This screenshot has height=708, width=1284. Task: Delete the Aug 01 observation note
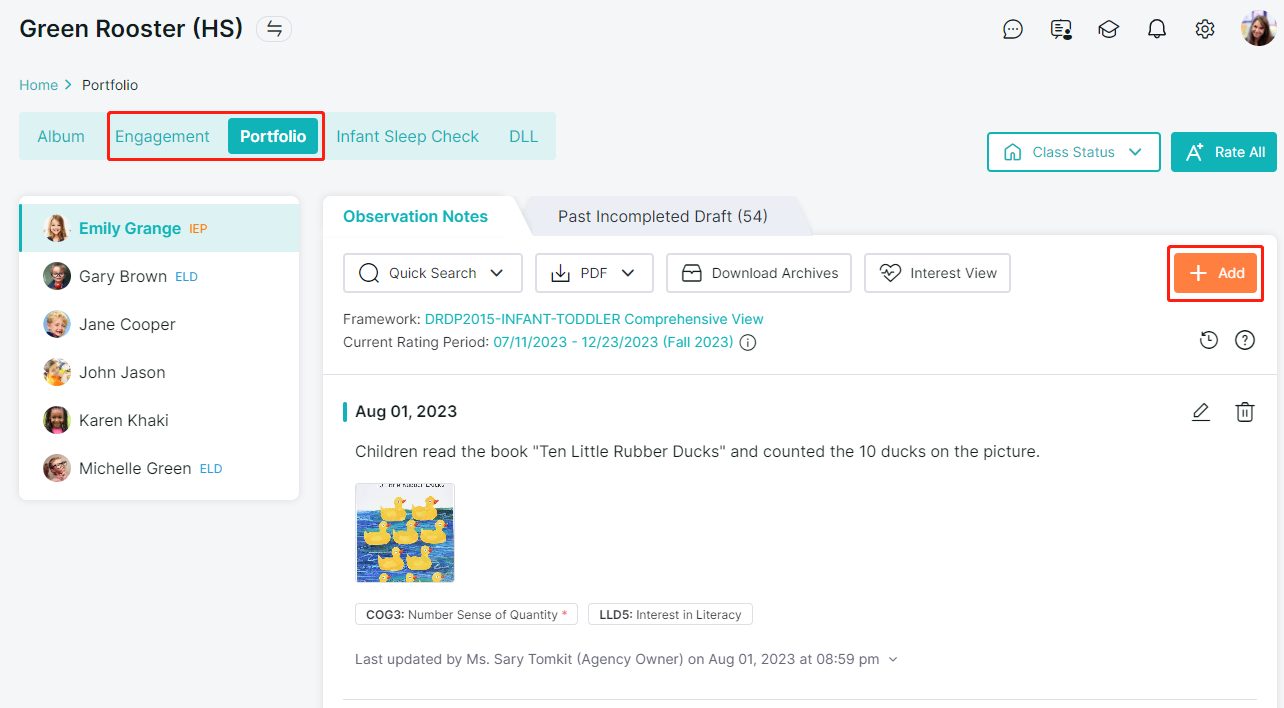coord(1245,412)
